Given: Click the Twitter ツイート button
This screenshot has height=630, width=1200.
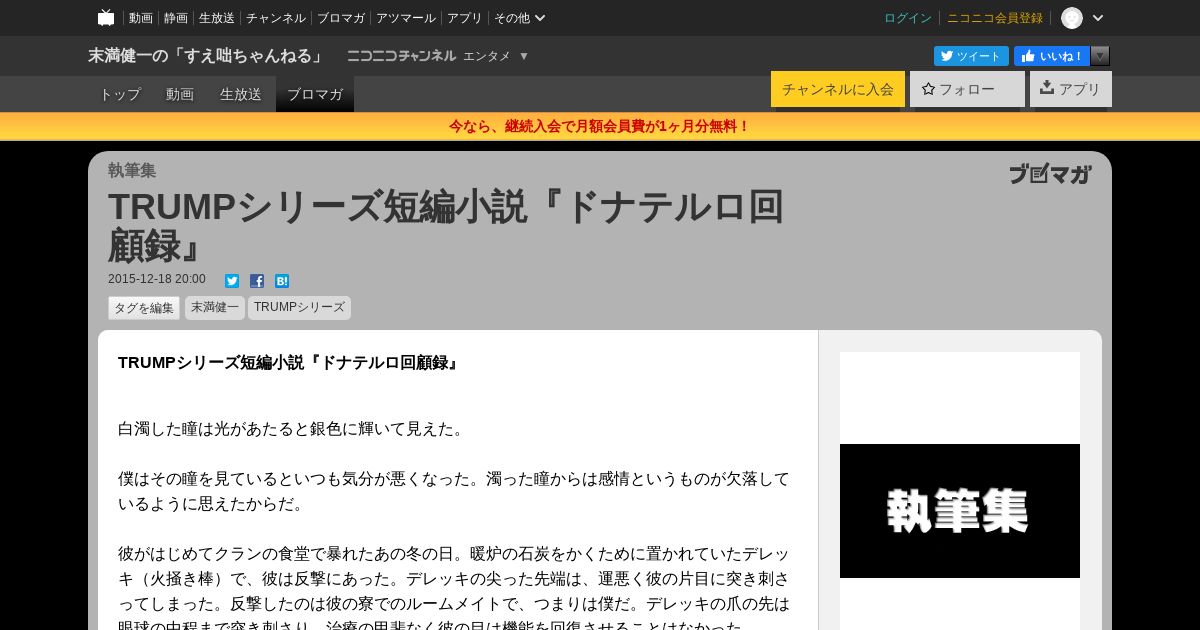Looking at the screenshot, I should click(x=971, y=56).
